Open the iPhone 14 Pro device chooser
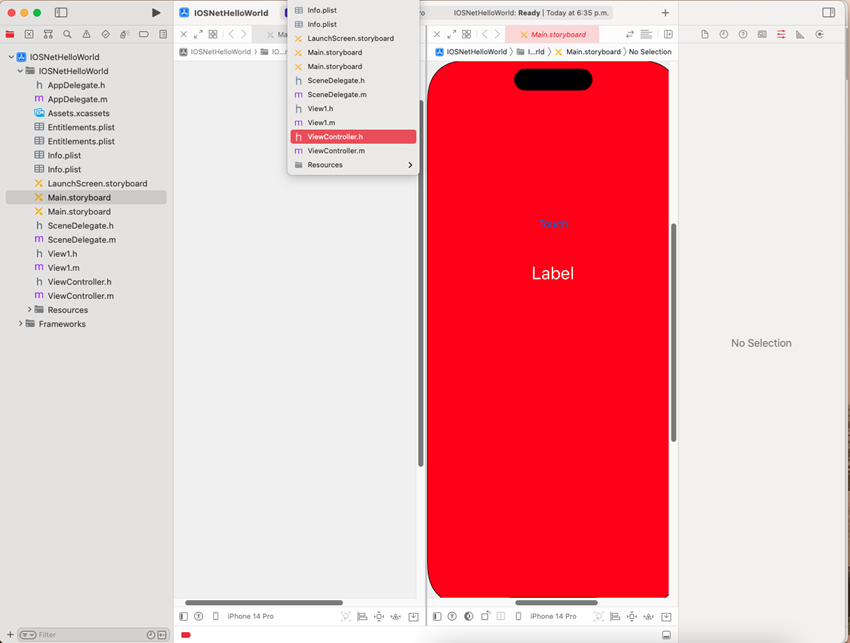Viewport: 850px width, 643px height. coord(552,616)
